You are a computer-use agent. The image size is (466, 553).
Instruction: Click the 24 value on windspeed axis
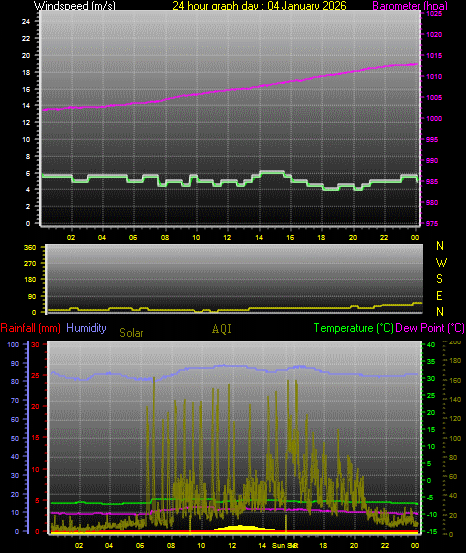(x=26, y=22)
